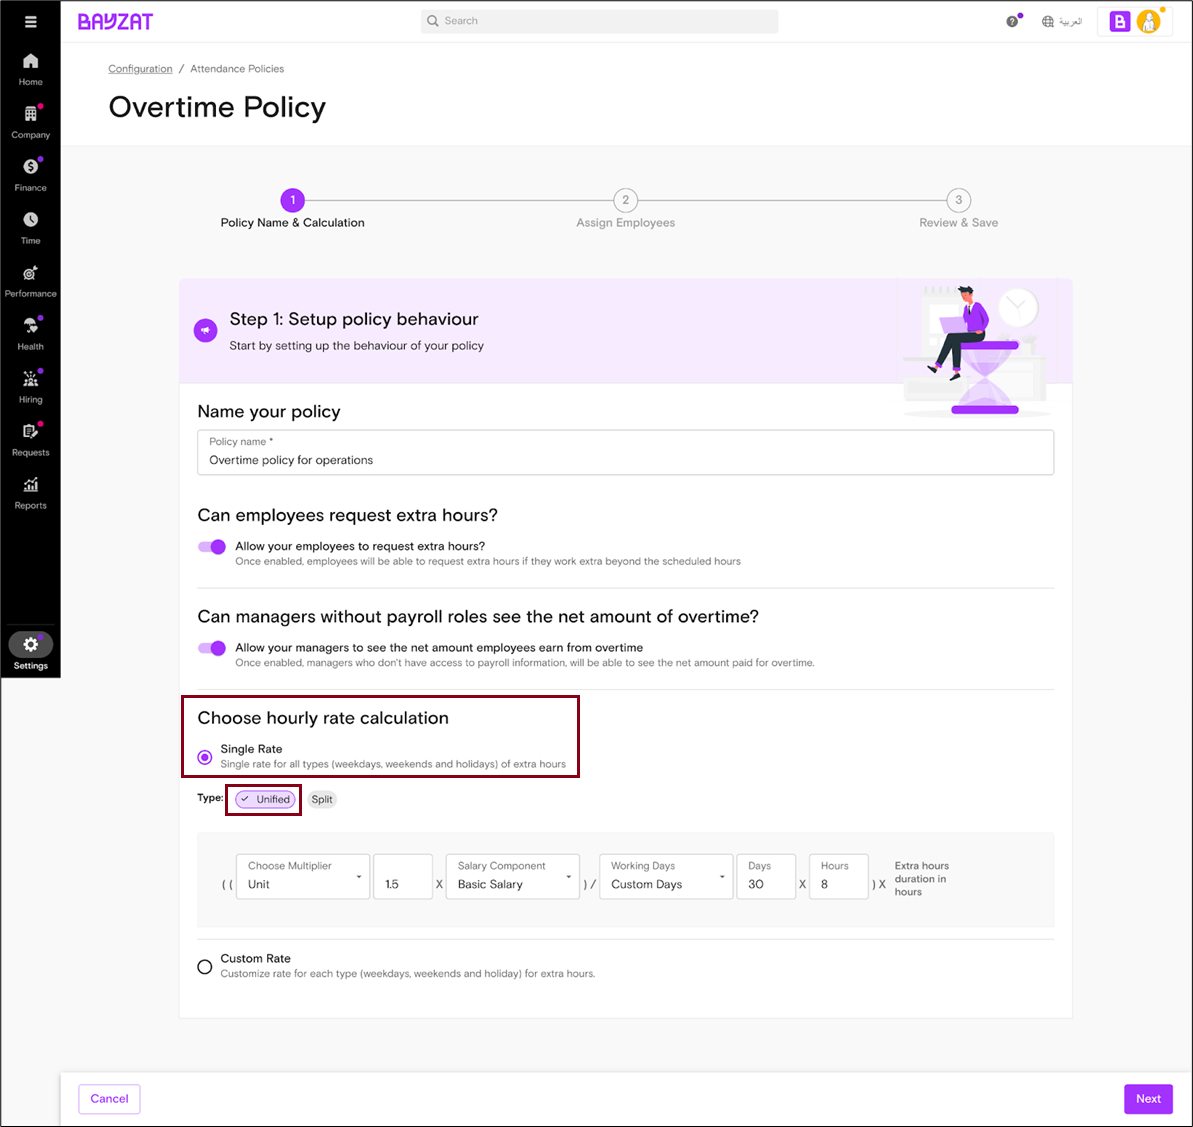Toggle managers seeing net overtime amount
The image size is (1193, 1127).
[x=212, y=648]
